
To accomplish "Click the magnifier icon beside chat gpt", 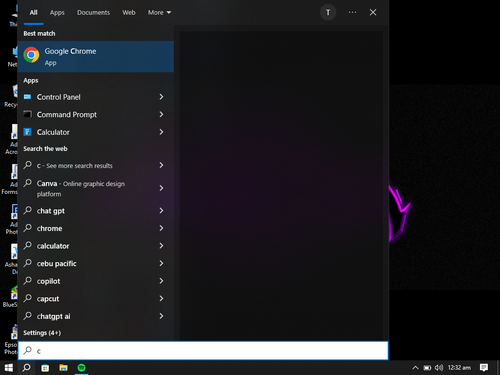I will tap(28, 210).
